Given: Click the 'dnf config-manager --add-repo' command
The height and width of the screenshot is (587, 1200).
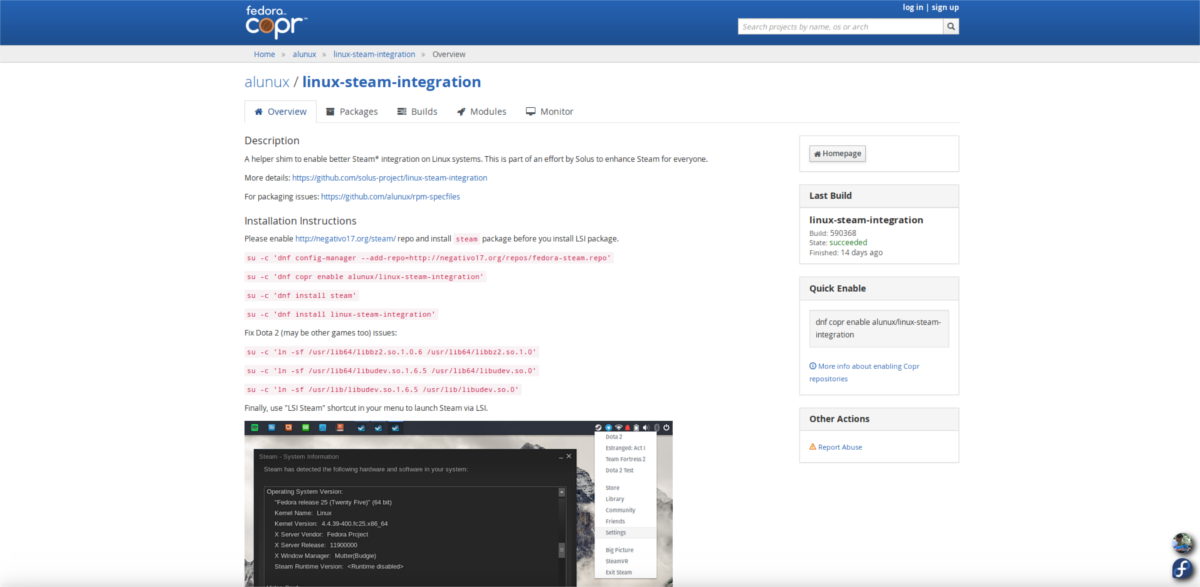Looking at the screenshot, I should [429, 258].
